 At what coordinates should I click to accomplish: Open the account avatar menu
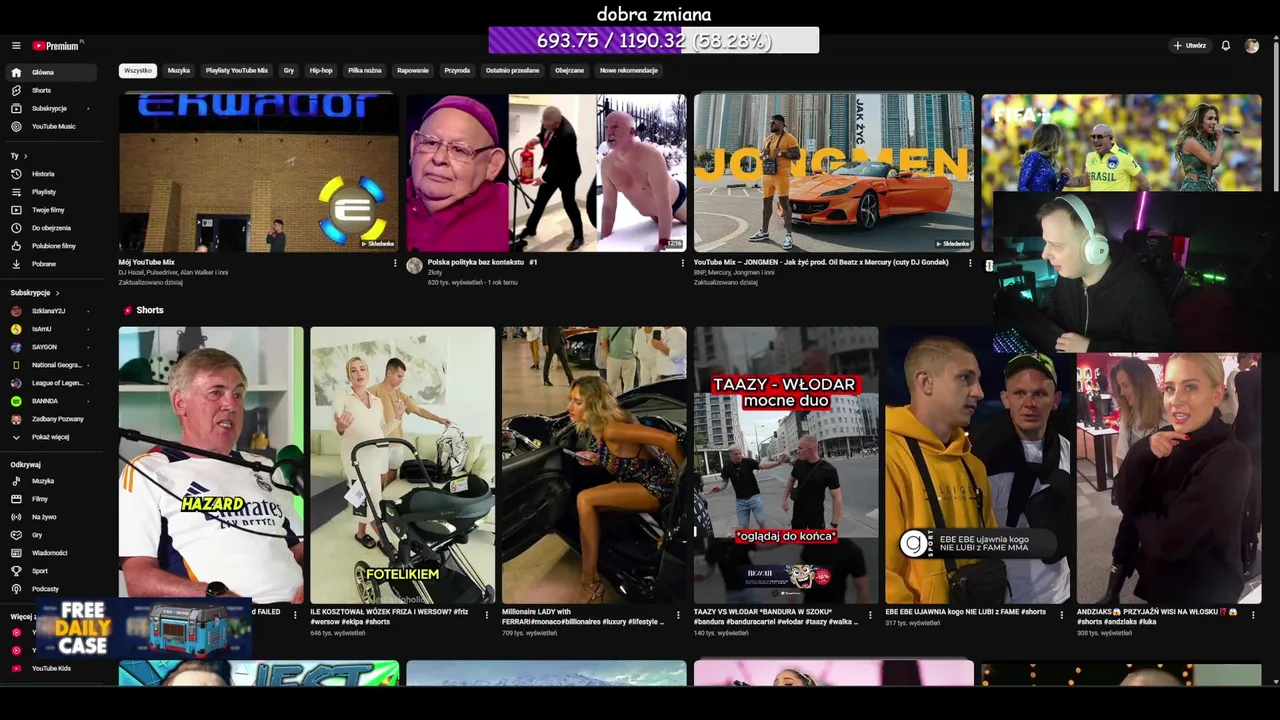1252,46
